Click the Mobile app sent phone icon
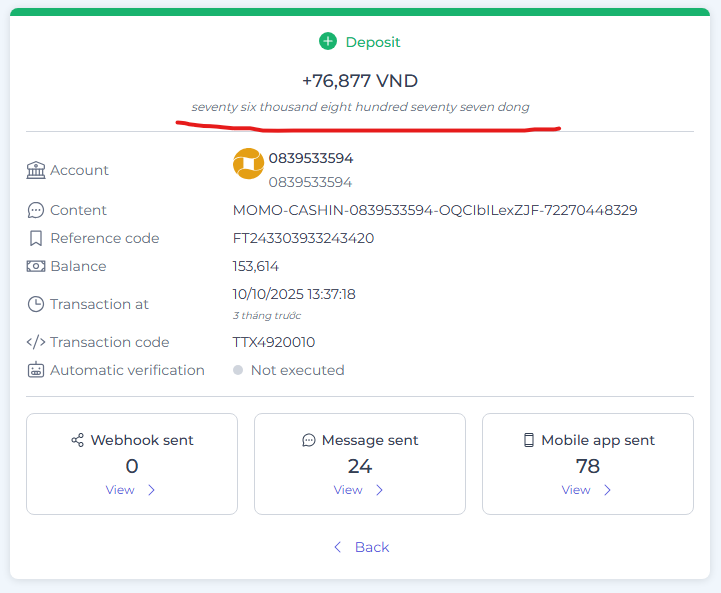The image size is (721, 593). point(529,440)
